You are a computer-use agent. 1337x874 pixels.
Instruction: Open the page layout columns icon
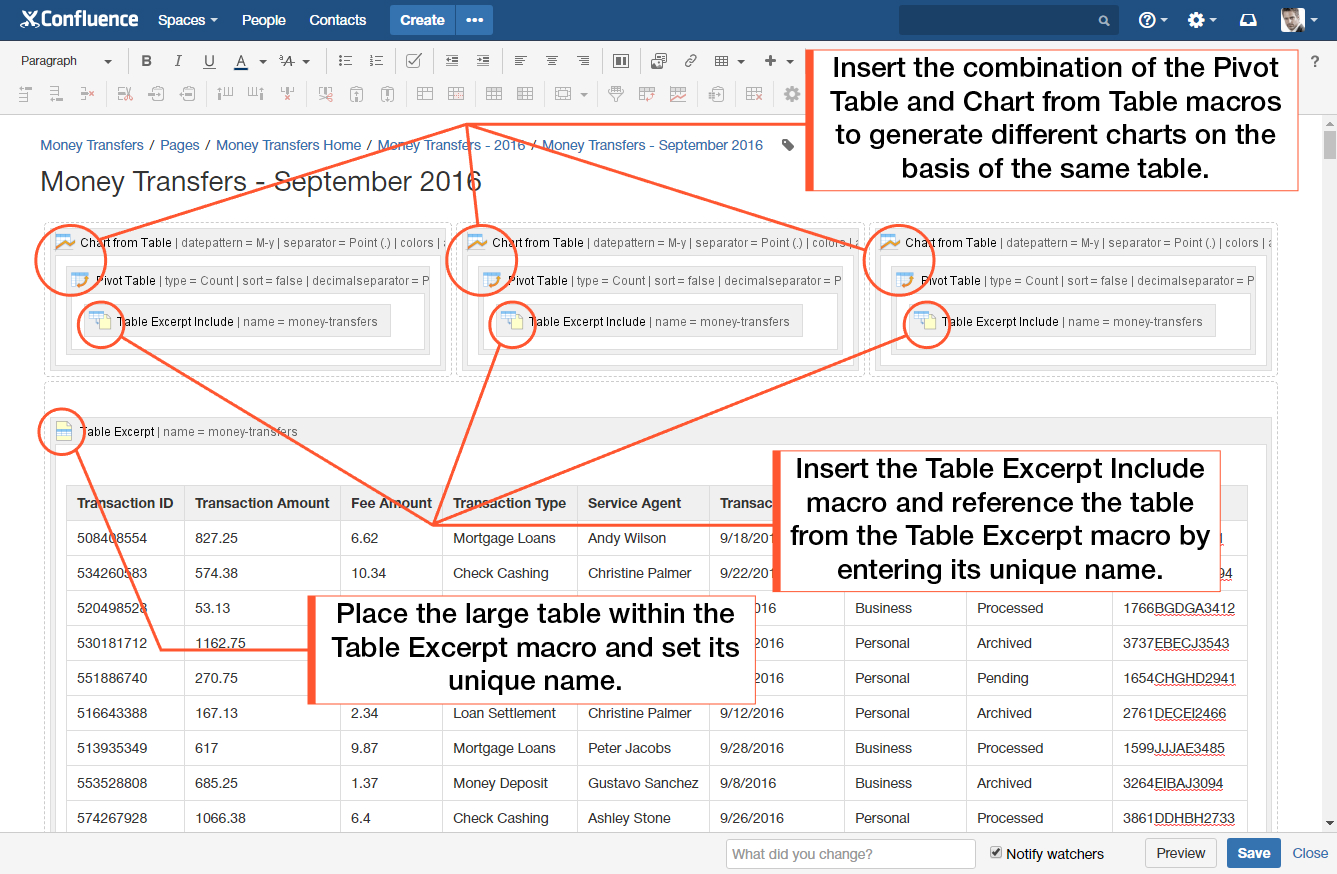[x=621, y=60]
